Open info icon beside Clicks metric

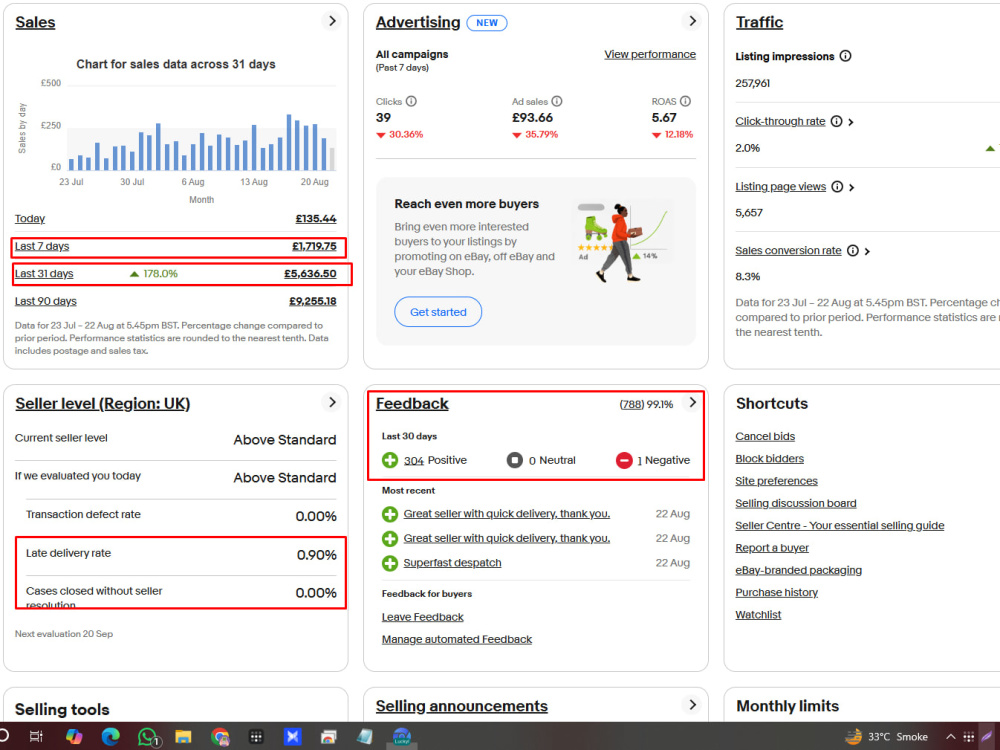pyautogui.click(x=411, y=101)
